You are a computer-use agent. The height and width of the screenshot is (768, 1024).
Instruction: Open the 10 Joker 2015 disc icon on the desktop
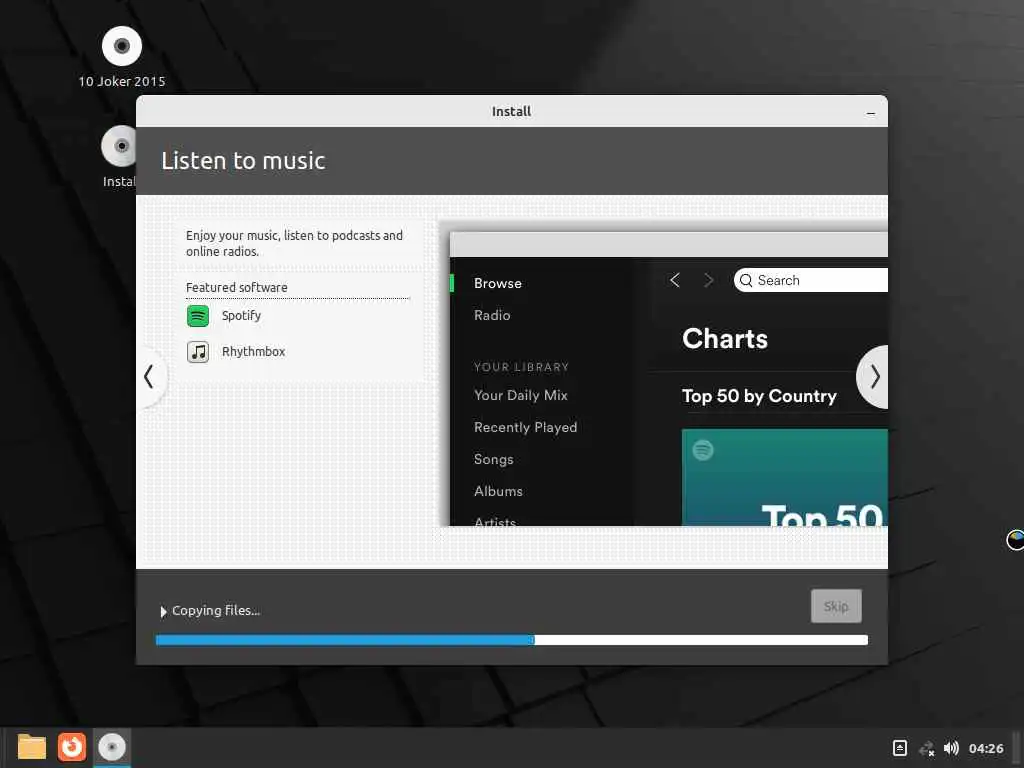click(121, 46)
